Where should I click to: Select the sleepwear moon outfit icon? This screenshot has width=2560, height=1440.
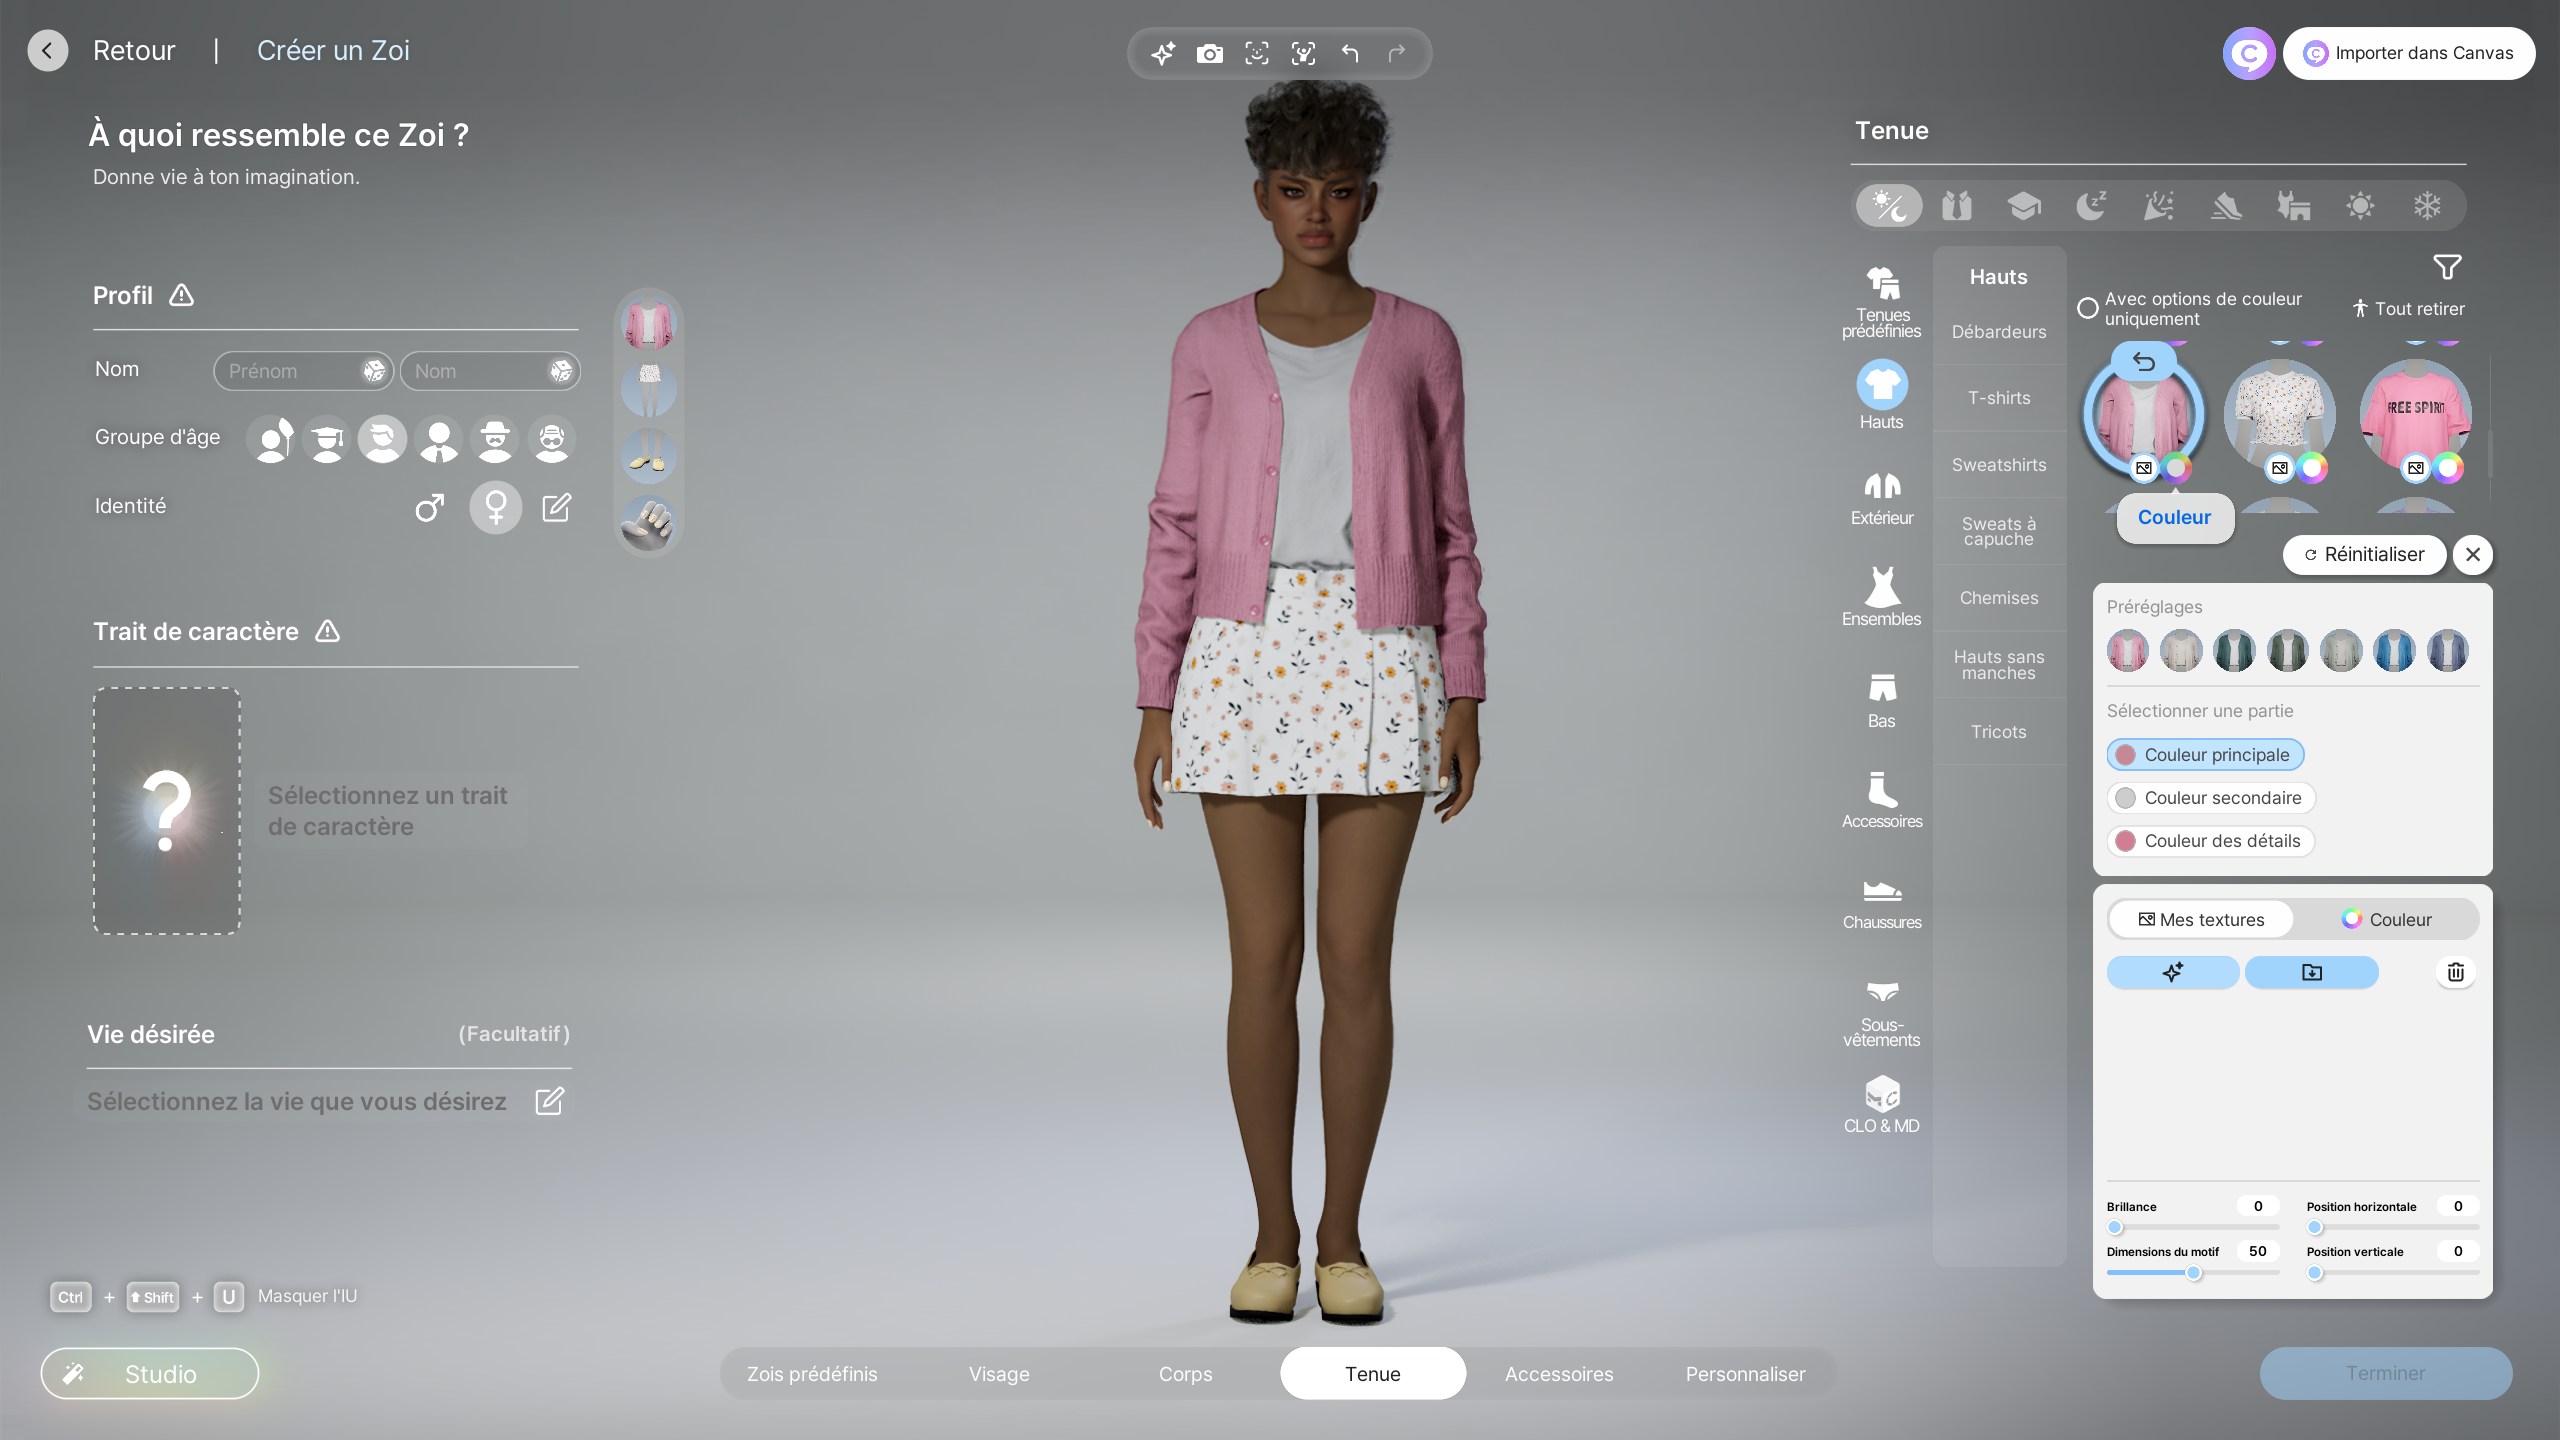click(2090, 206)
